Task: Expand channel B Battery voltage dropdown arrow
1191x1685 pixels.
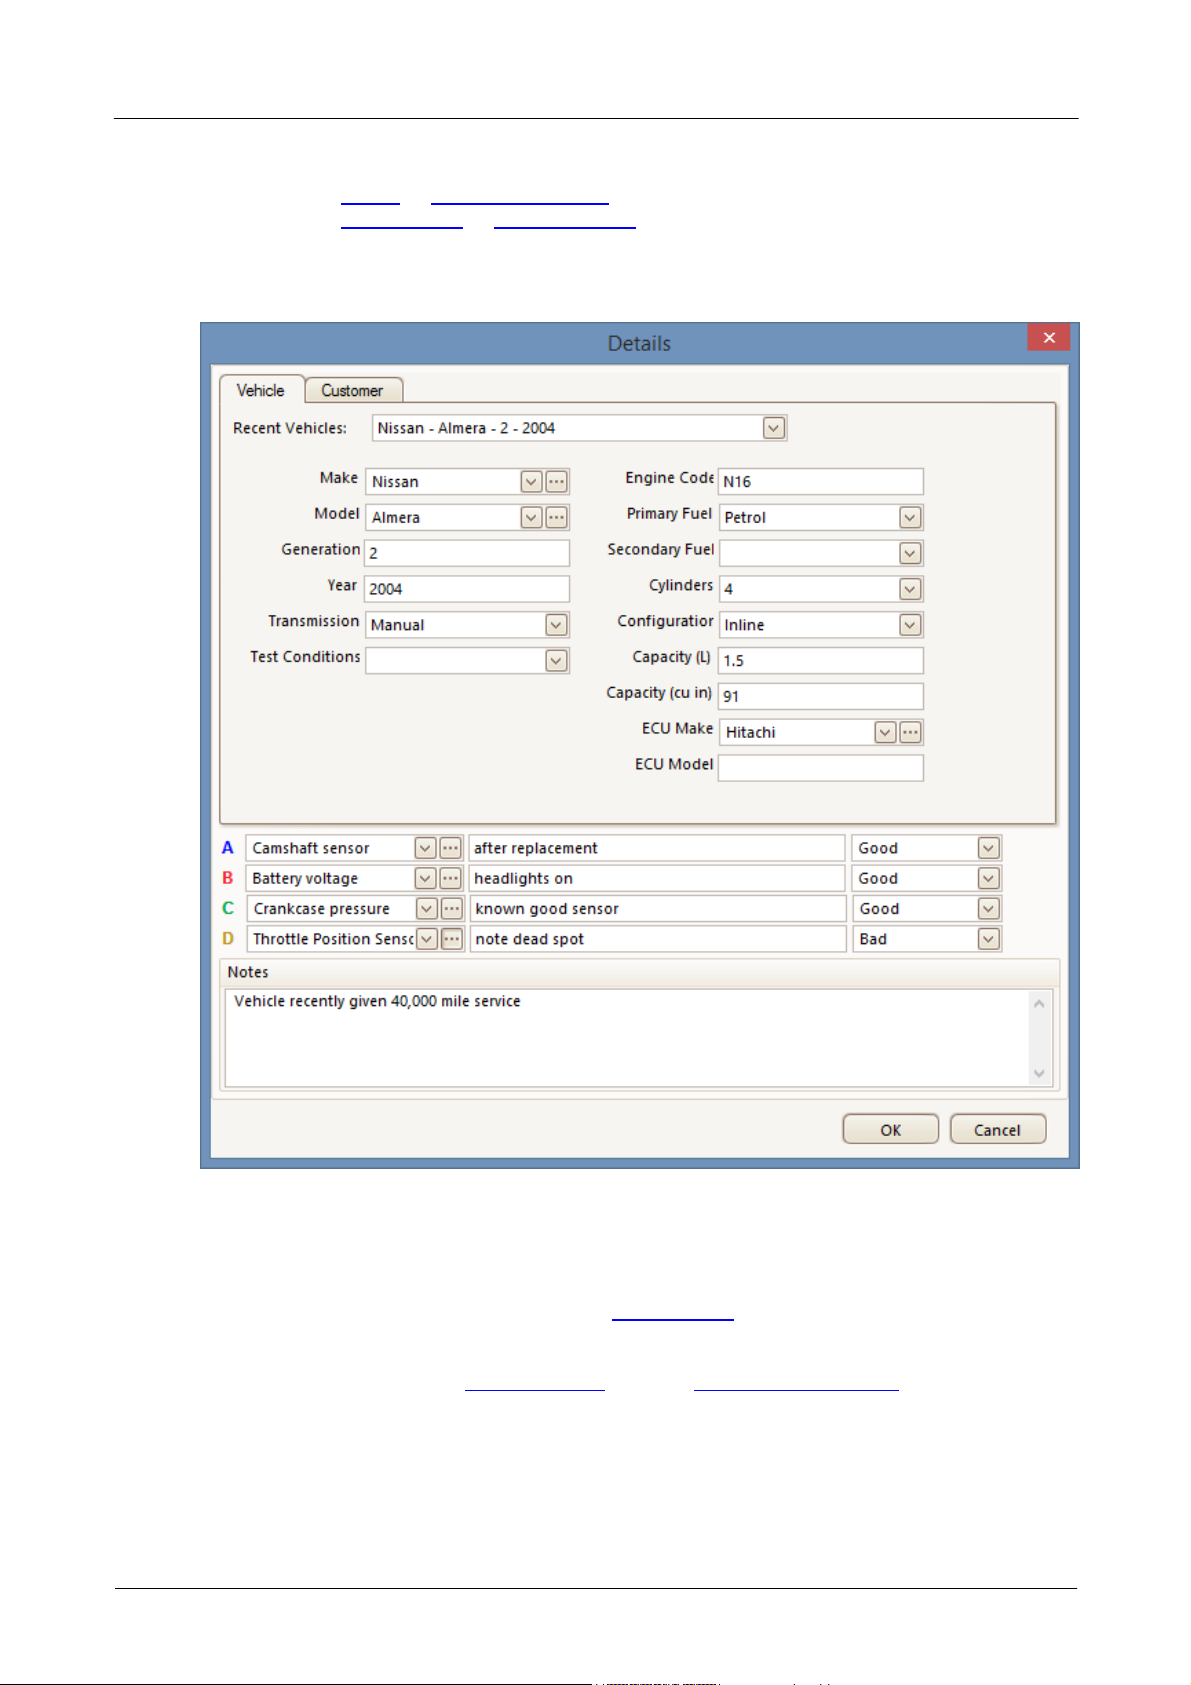Action: pos(425,879)
